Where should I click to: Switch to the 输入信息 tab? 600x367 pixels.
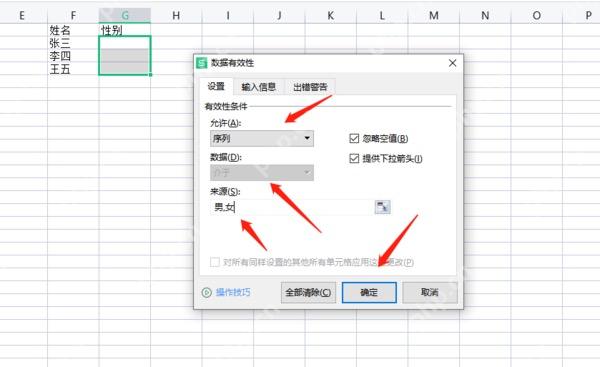click(x=259, y=87)
